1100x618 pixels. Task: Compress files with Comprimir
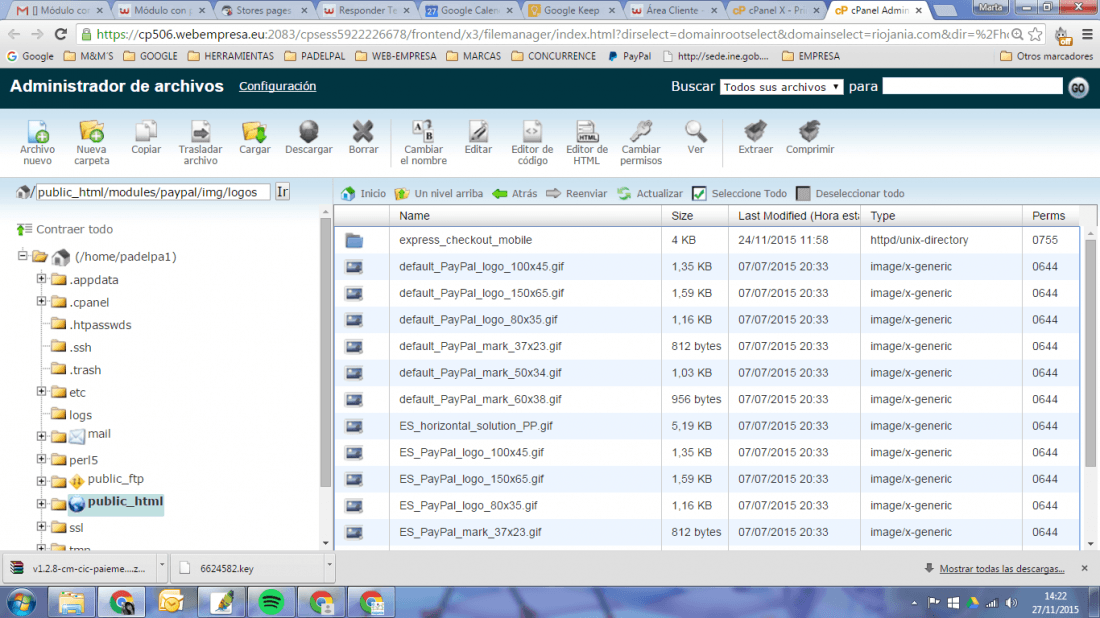coord(810,137)
